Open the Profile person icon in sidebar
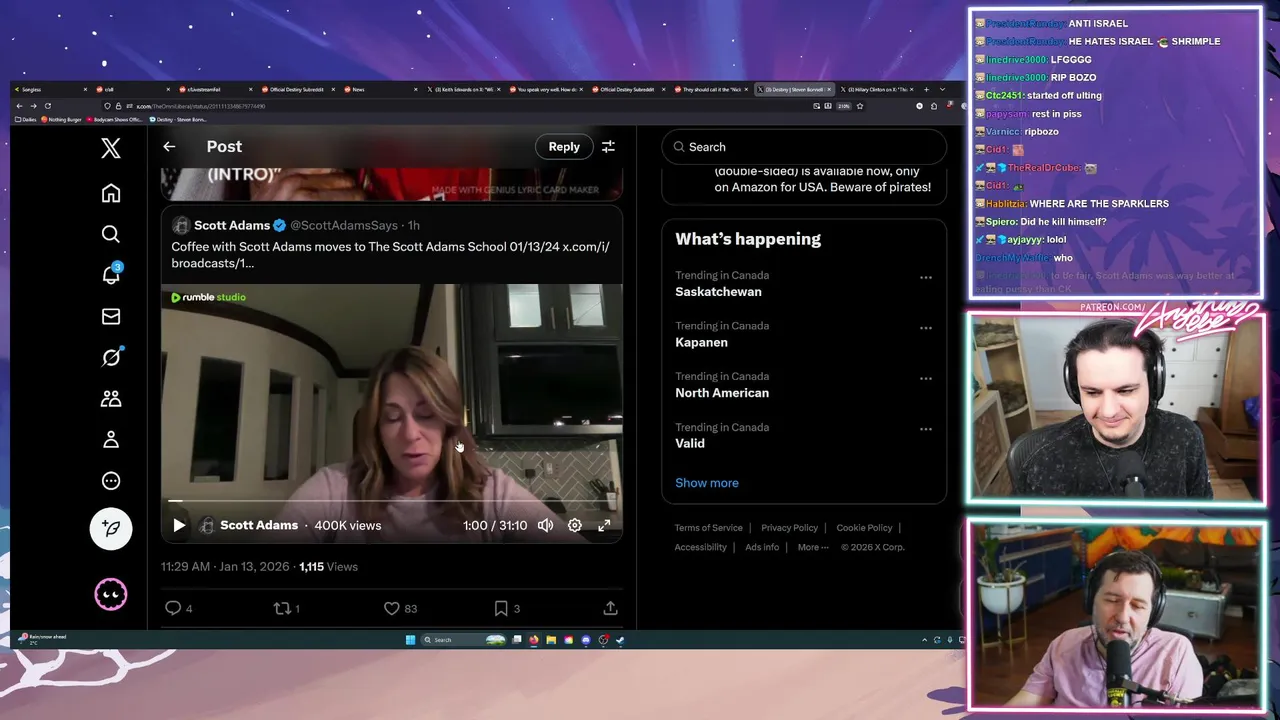The width and height of the screenshot is (1280, 720). tap(111, 439)
